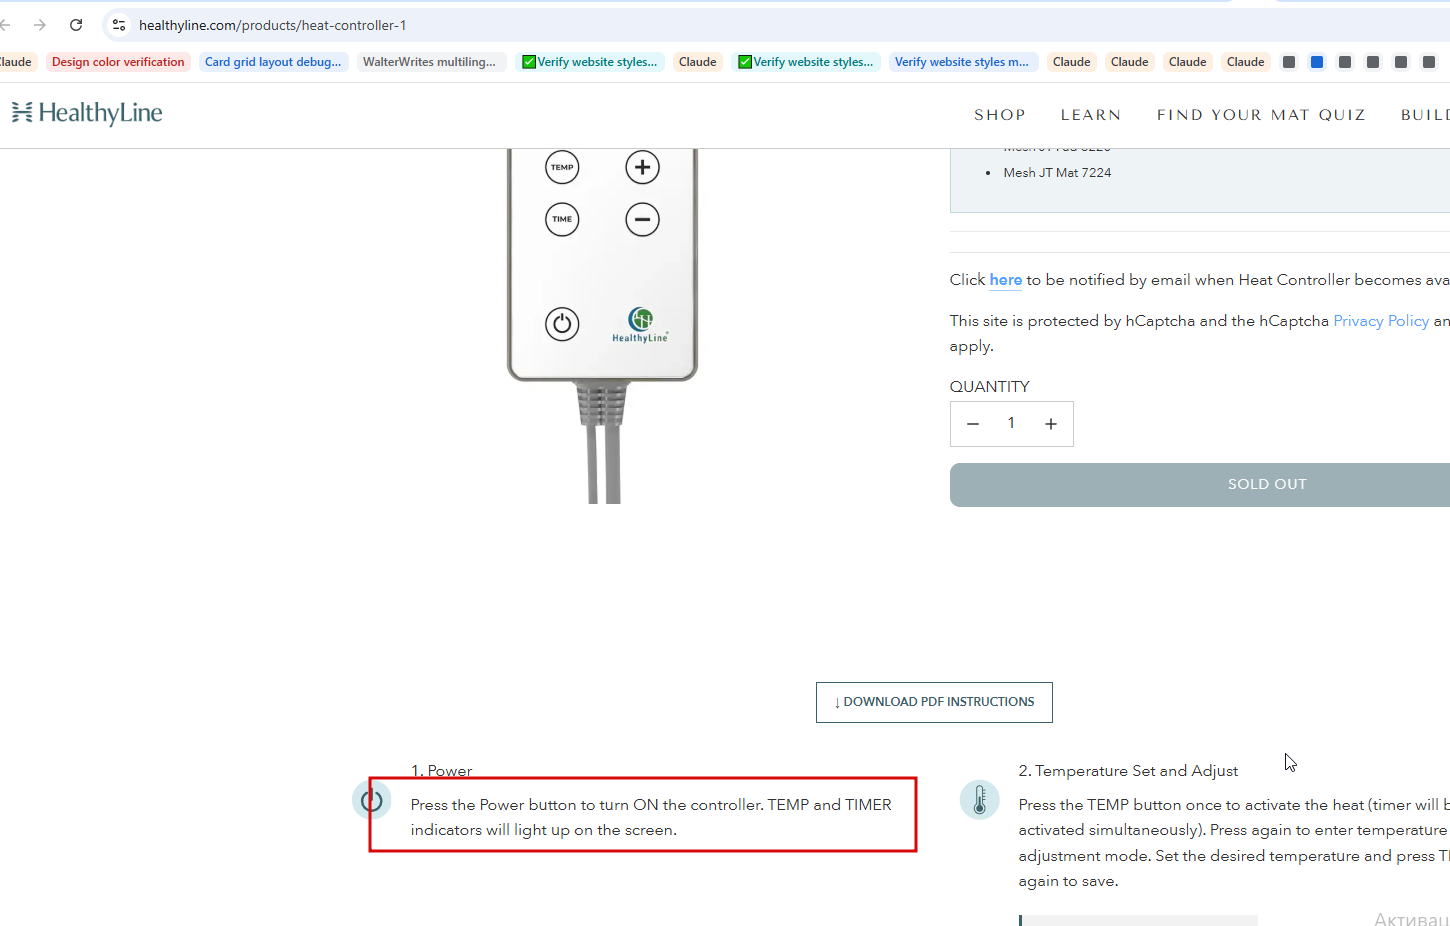Decrease quantity with the minus icon
This screenshot has width=1450, height=926.
pos(972,424)
